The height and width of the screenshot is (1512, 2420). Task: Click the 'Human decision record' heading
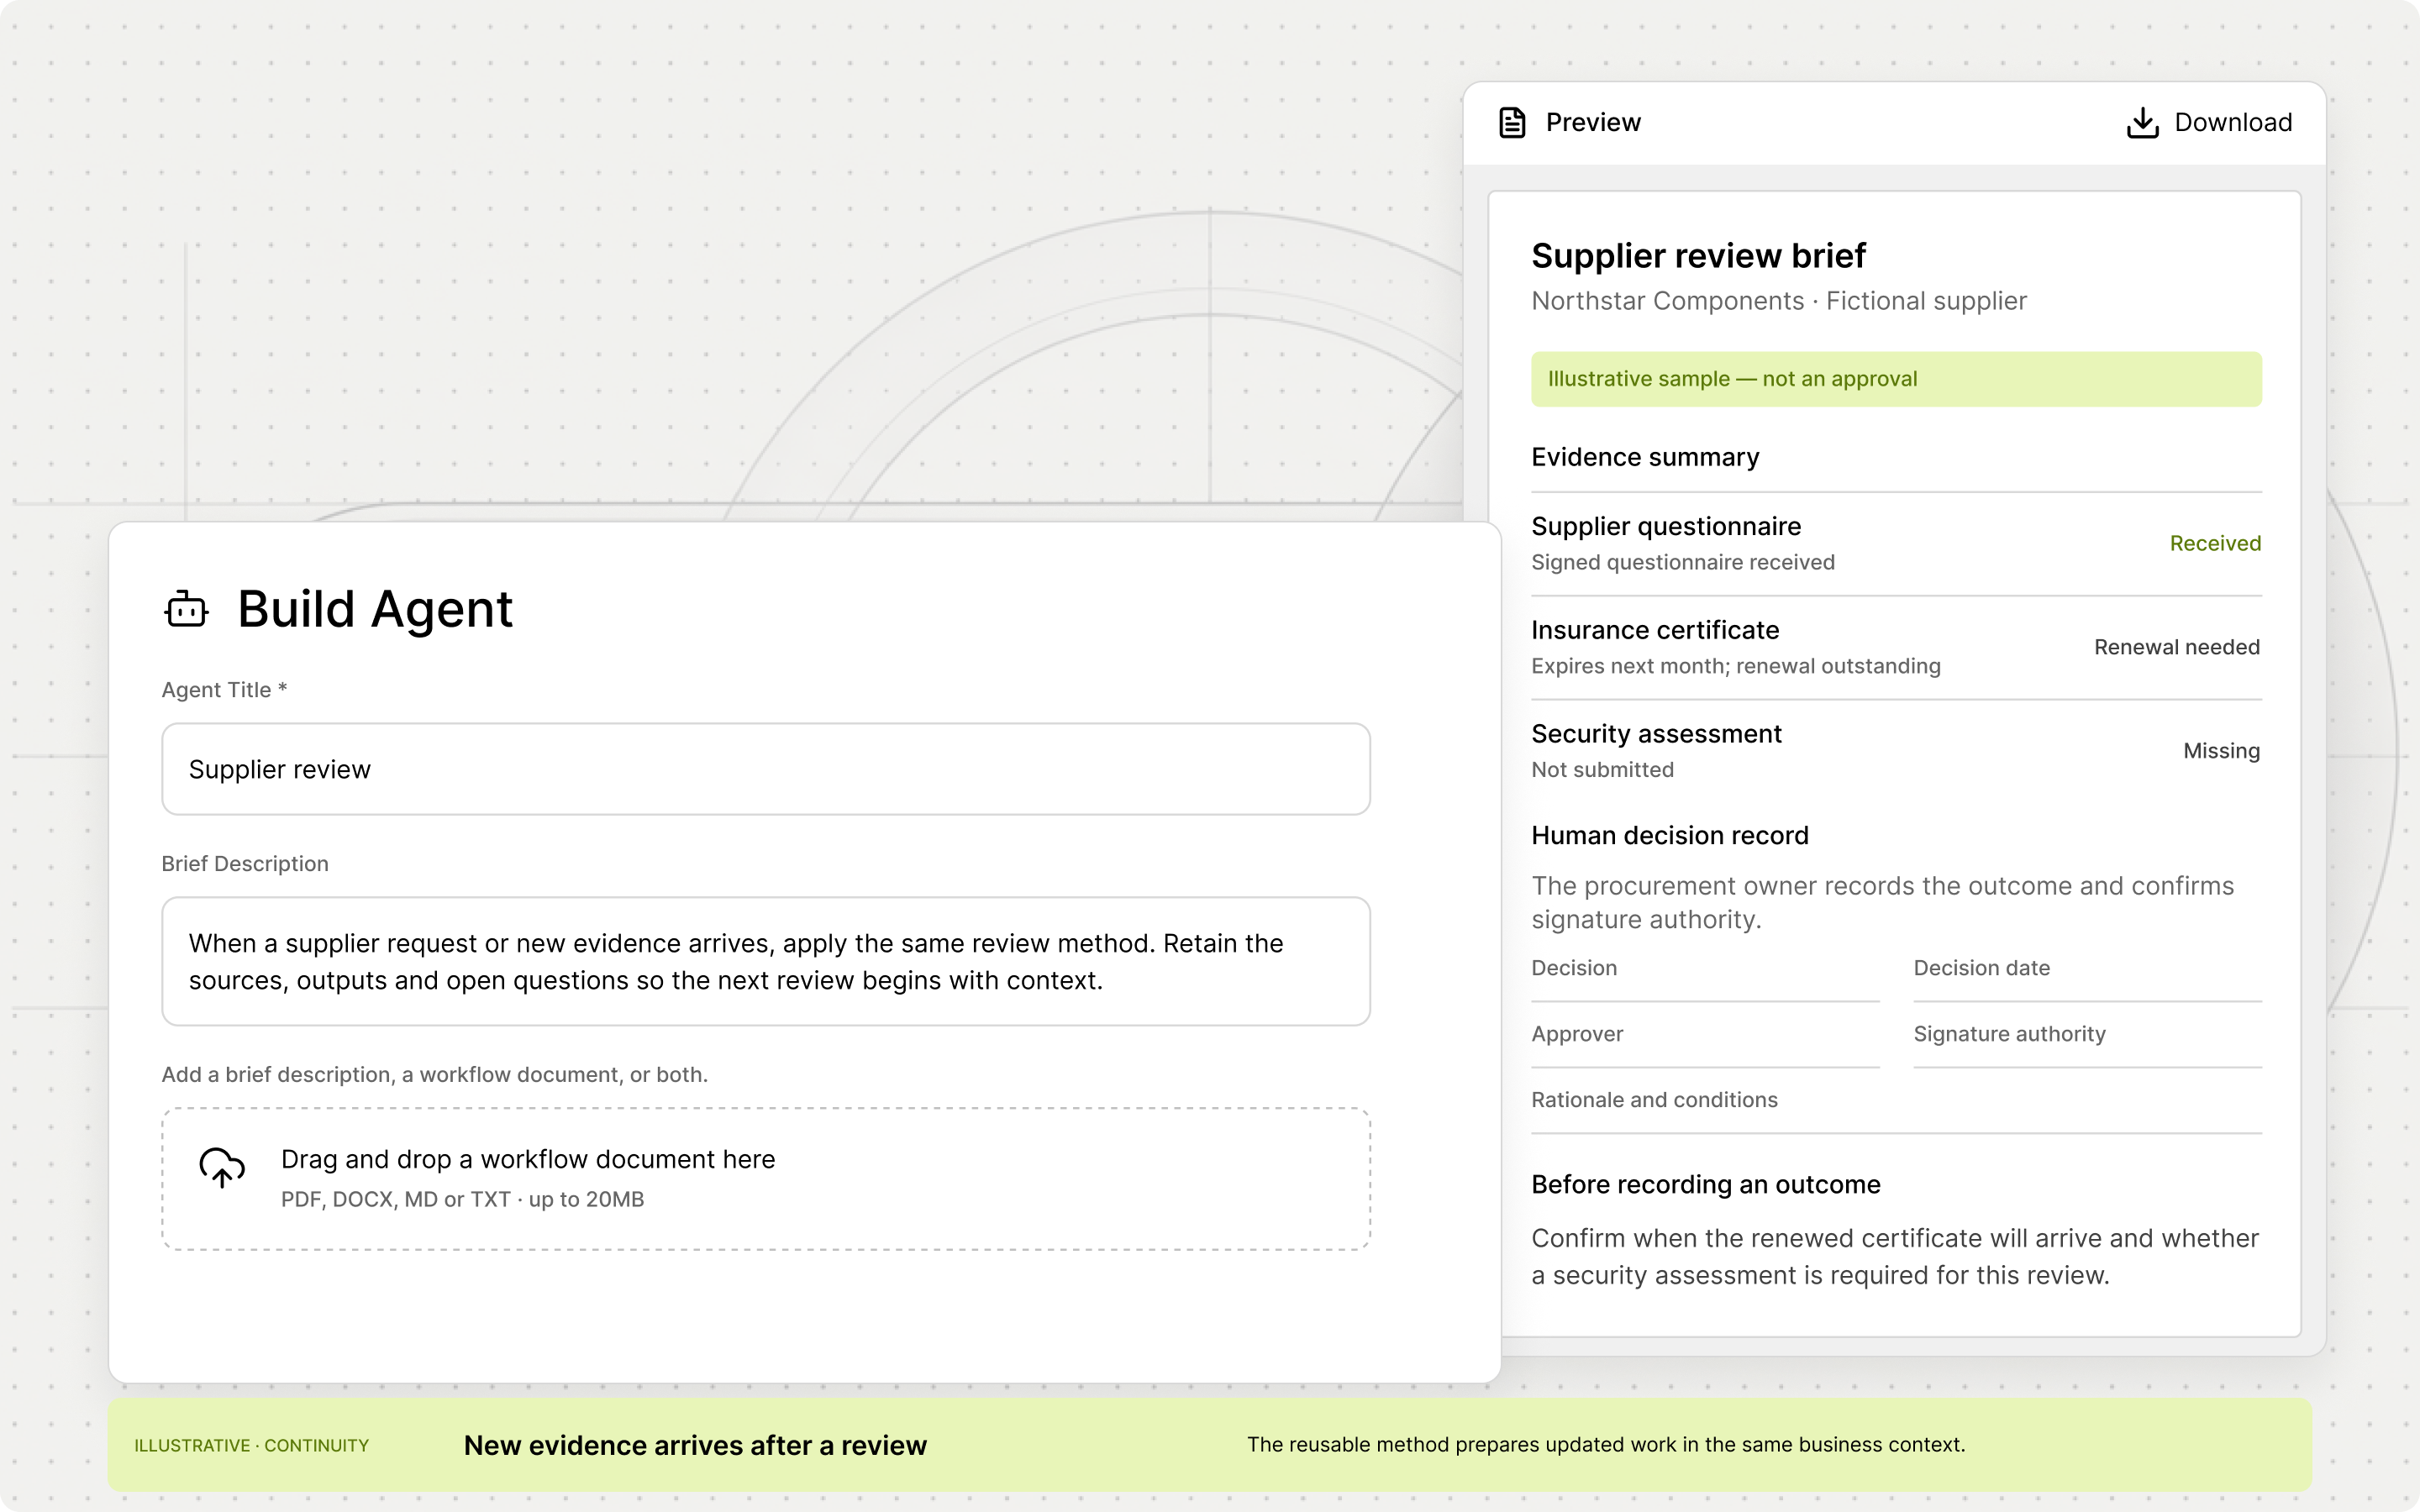(x=1670, y=835)
